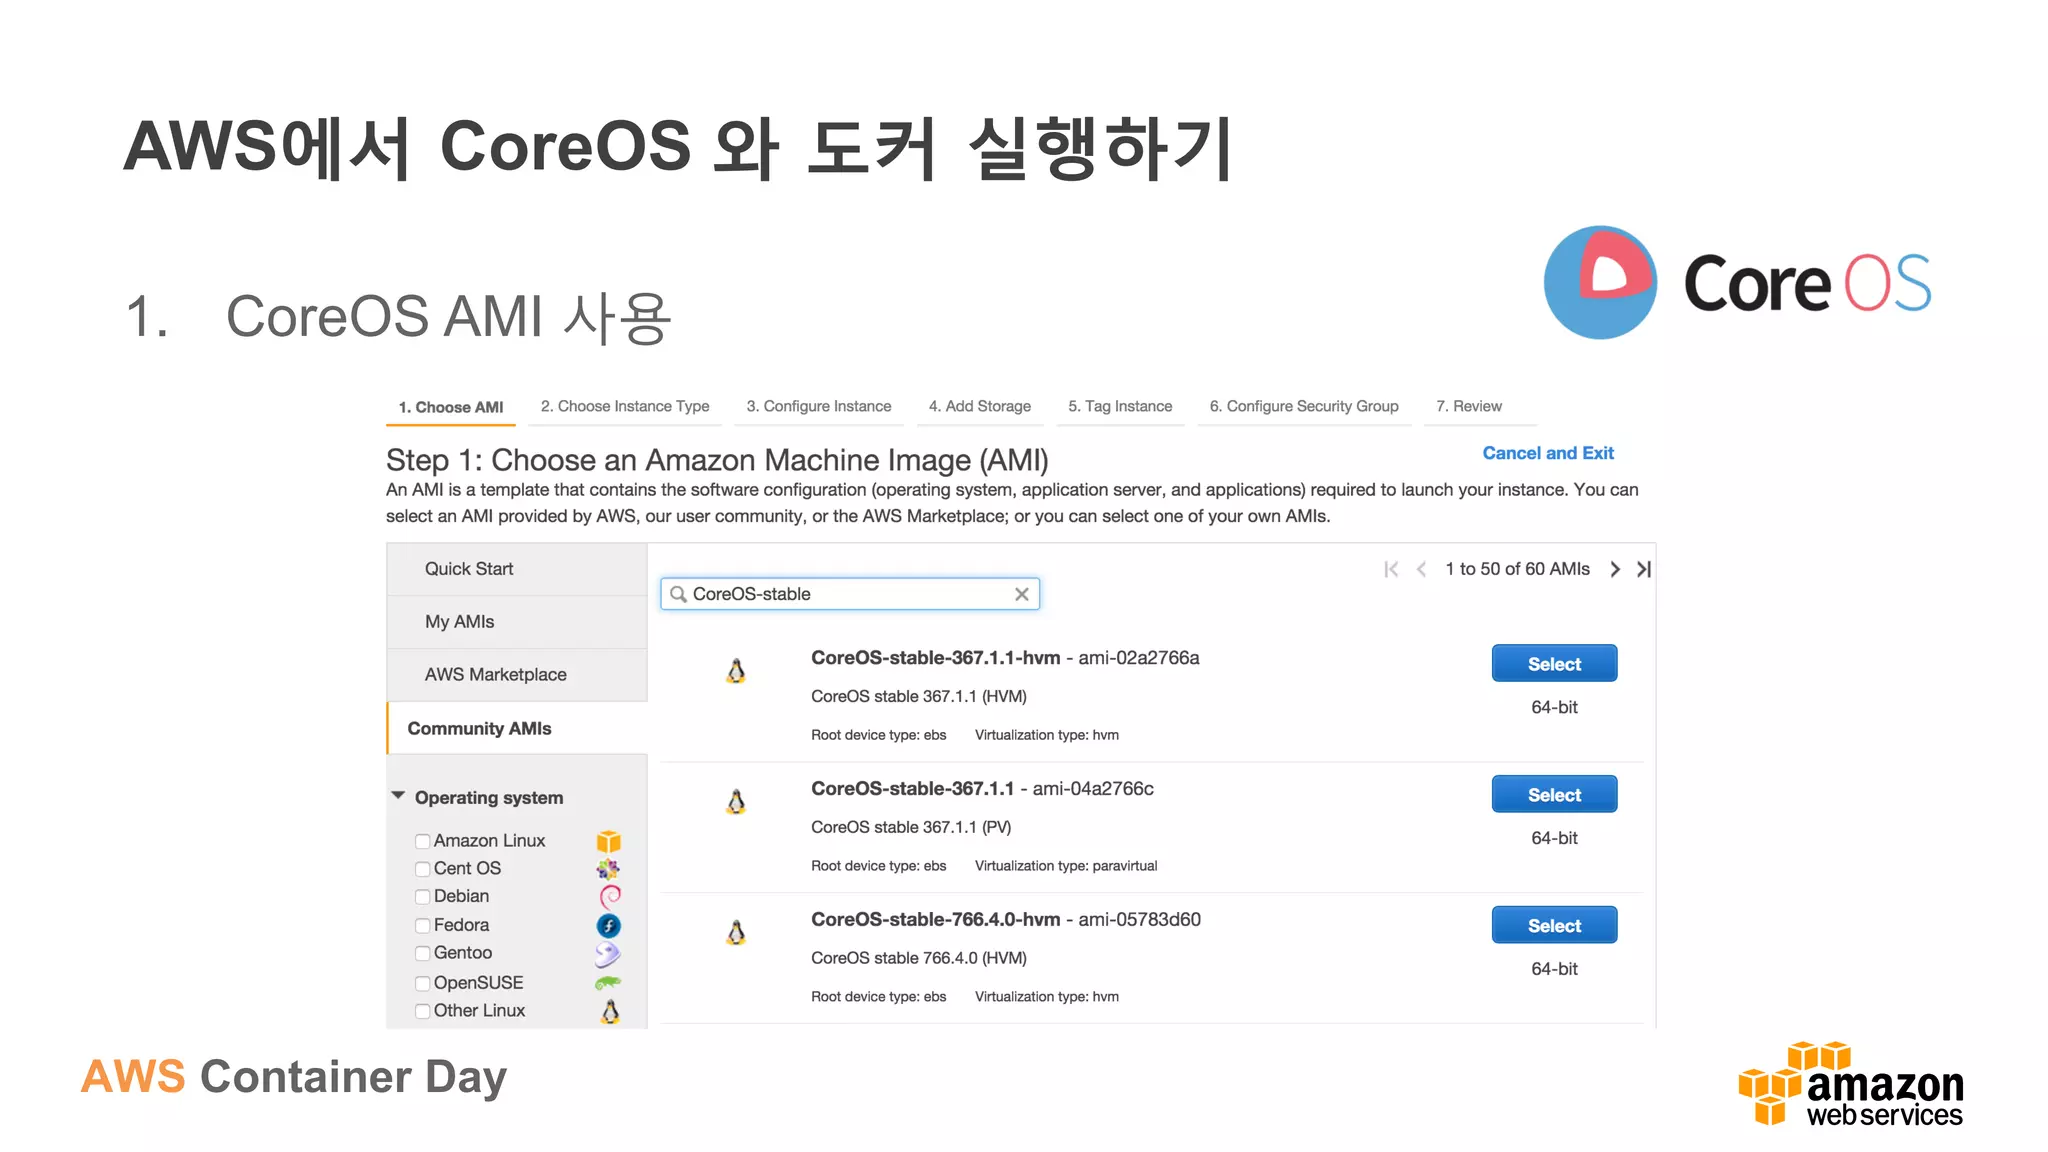Image resolution: width=2048 pixels, height=1152 pixels.
Task: Click the '1 to 50 of 60 AMIs' text
Action: pos(1517,569)
